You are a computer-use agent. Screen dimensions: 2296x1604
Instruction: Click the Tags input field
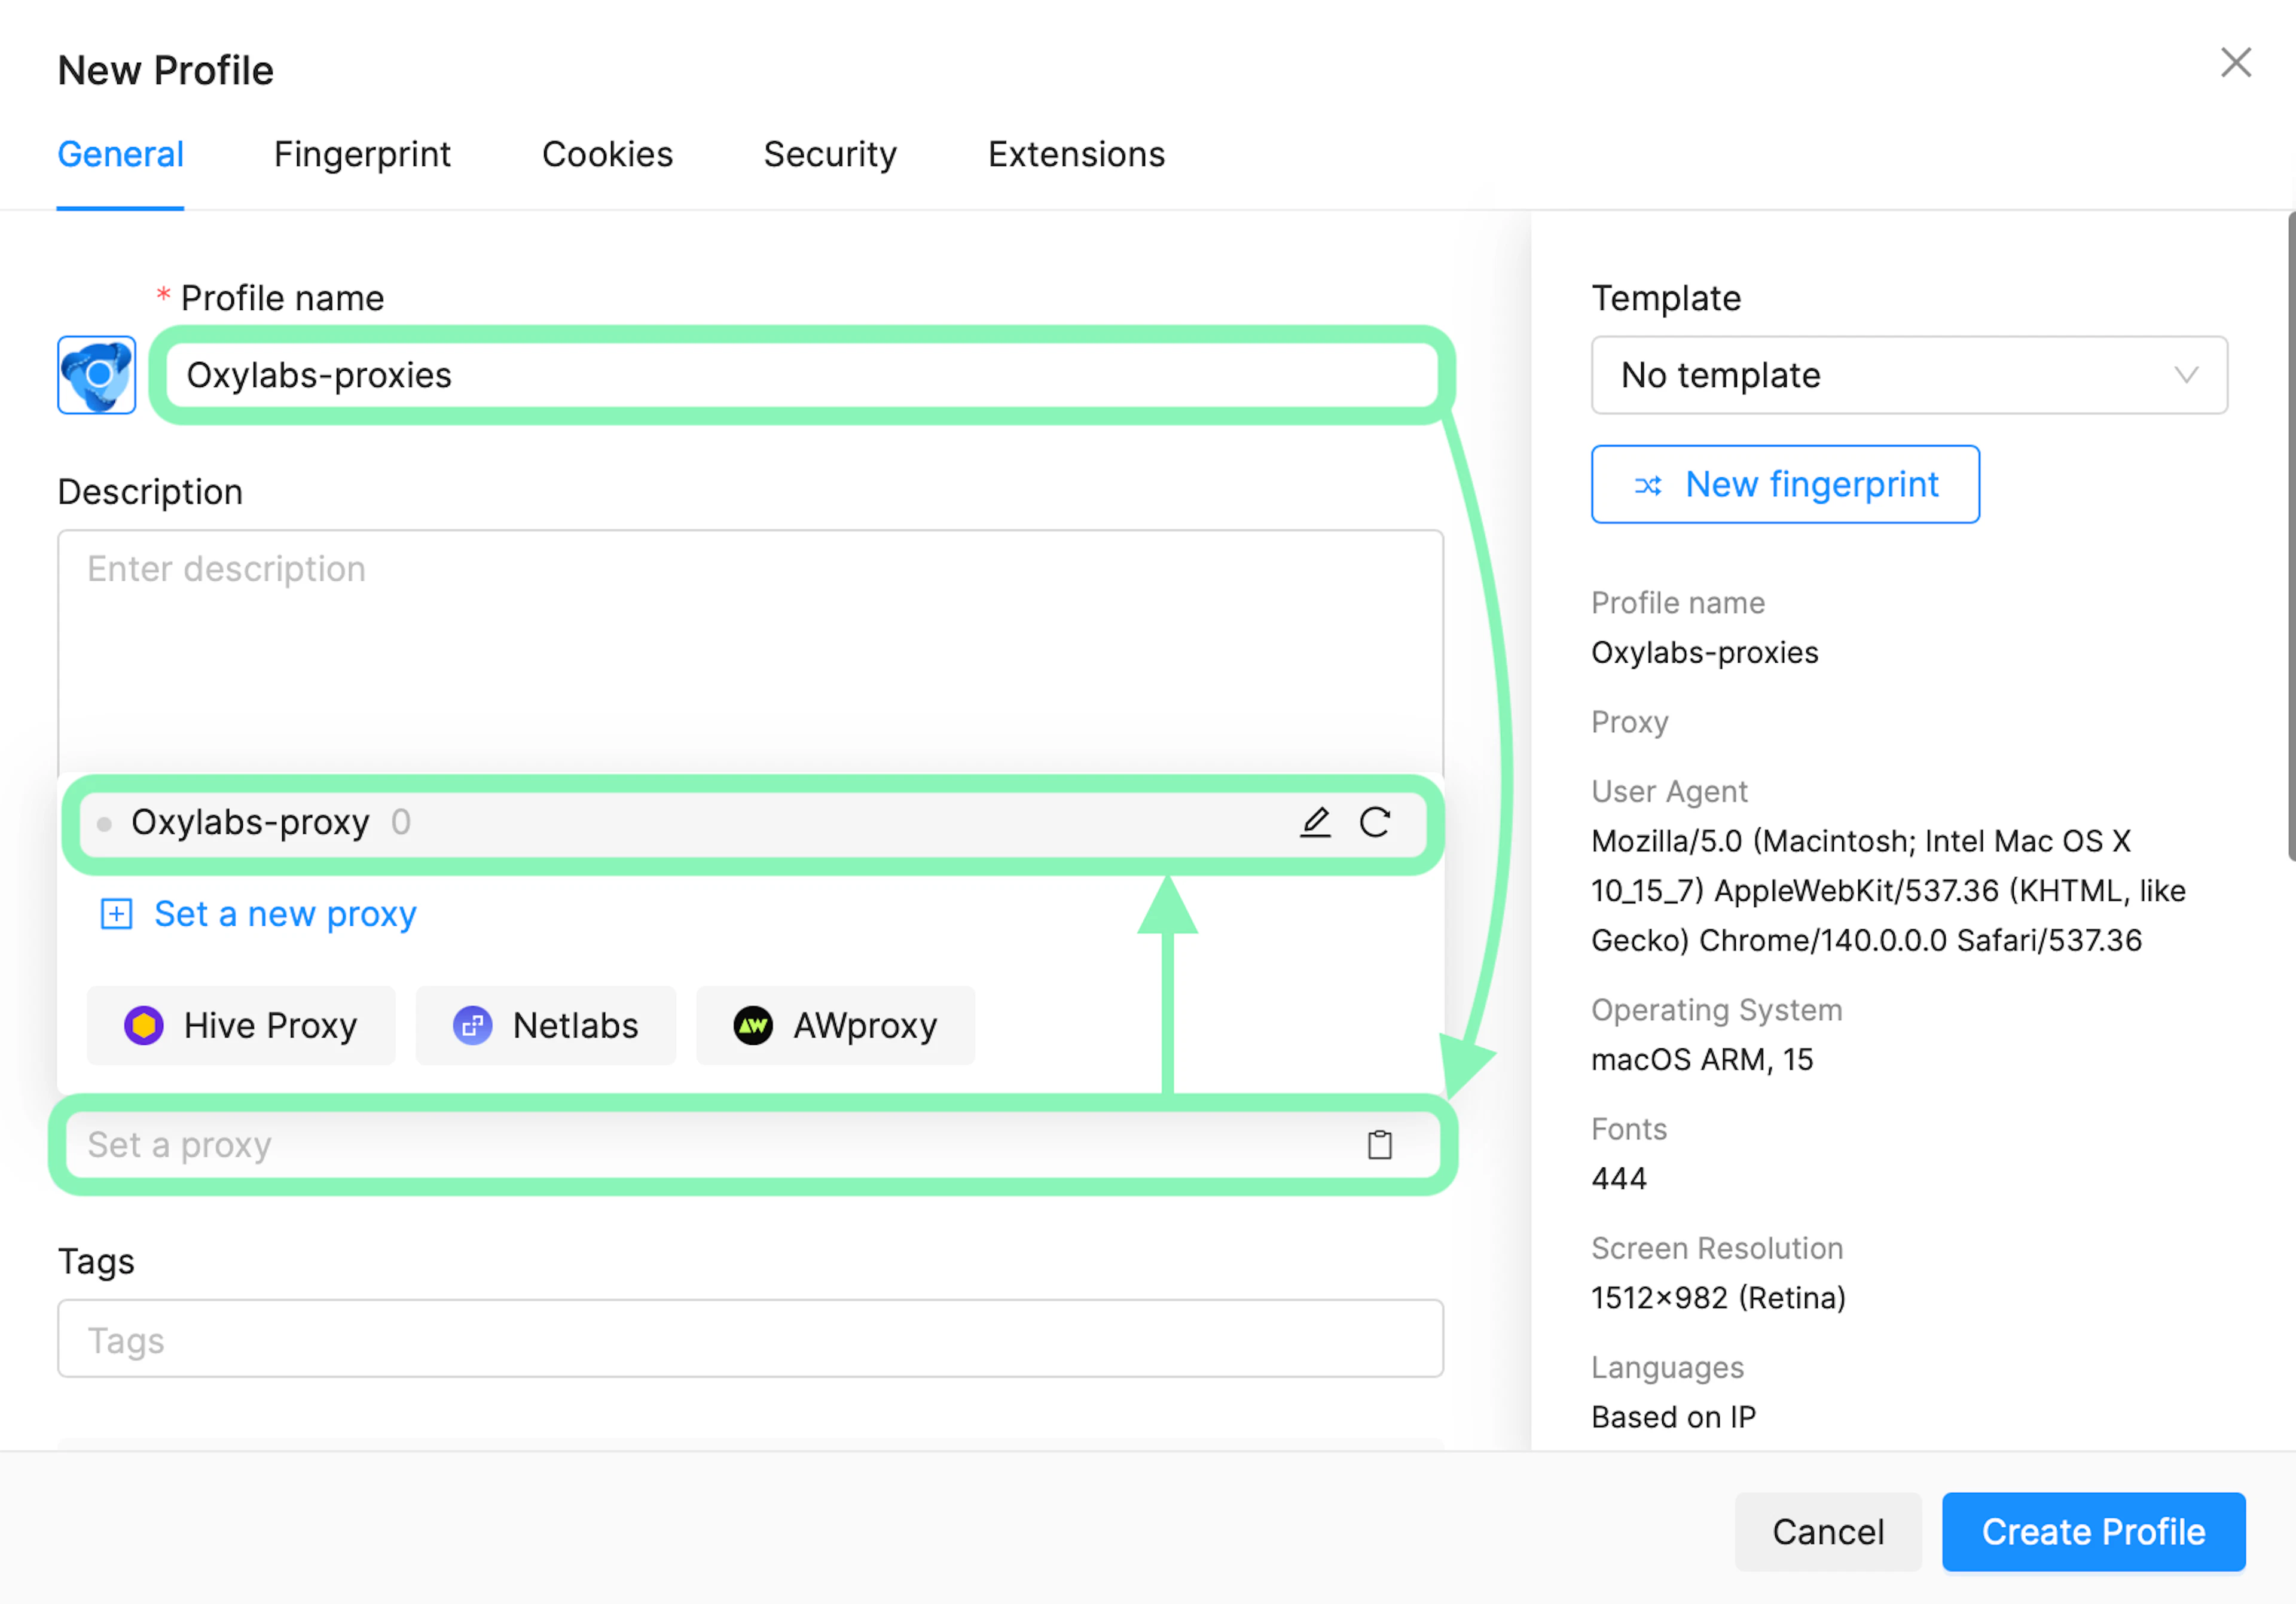750,1338
